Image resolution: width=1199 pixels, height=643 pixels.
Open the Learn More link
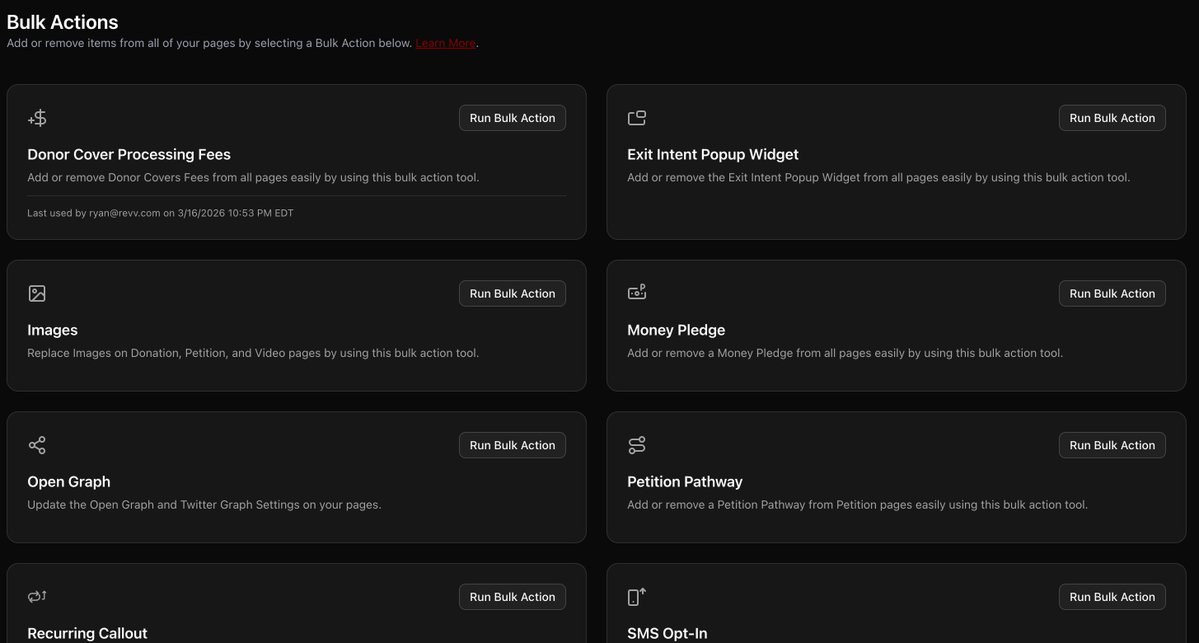pos(445,44)
